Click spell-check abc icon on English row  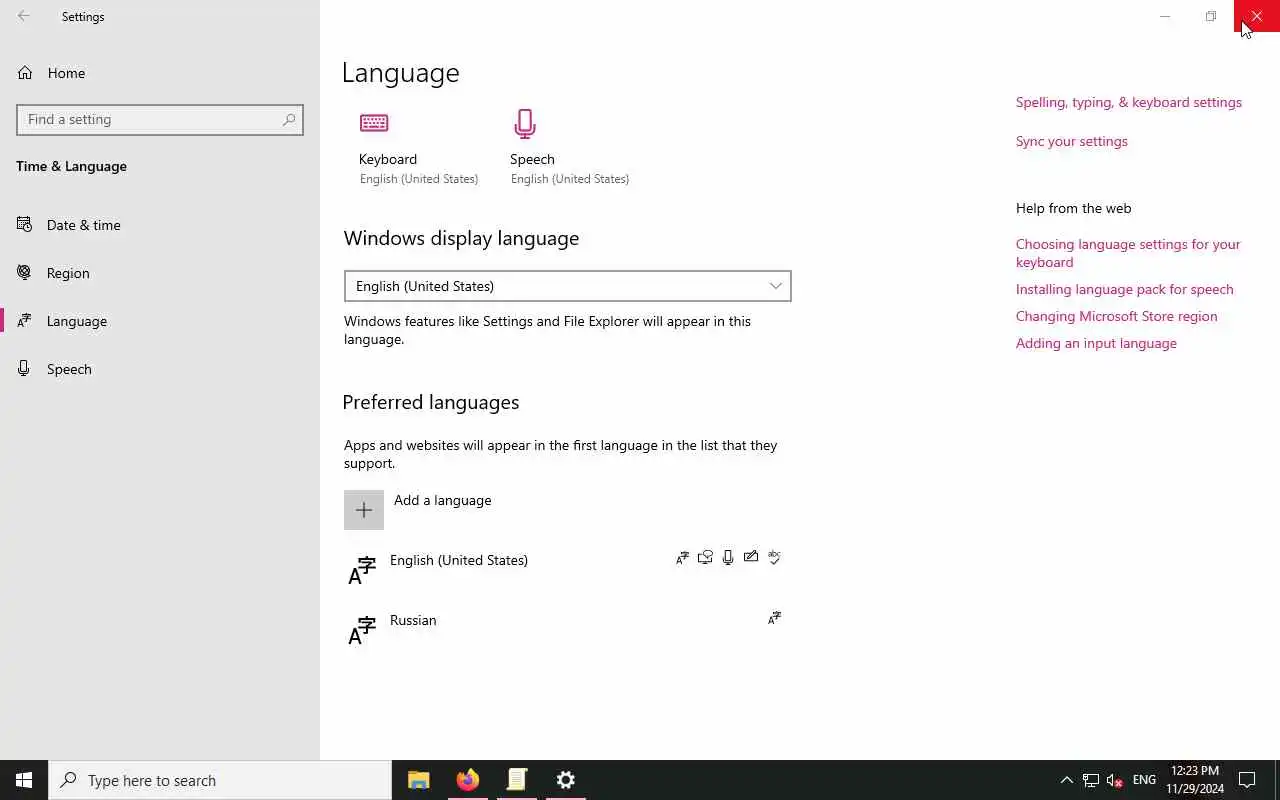click(x=774, y=557)
